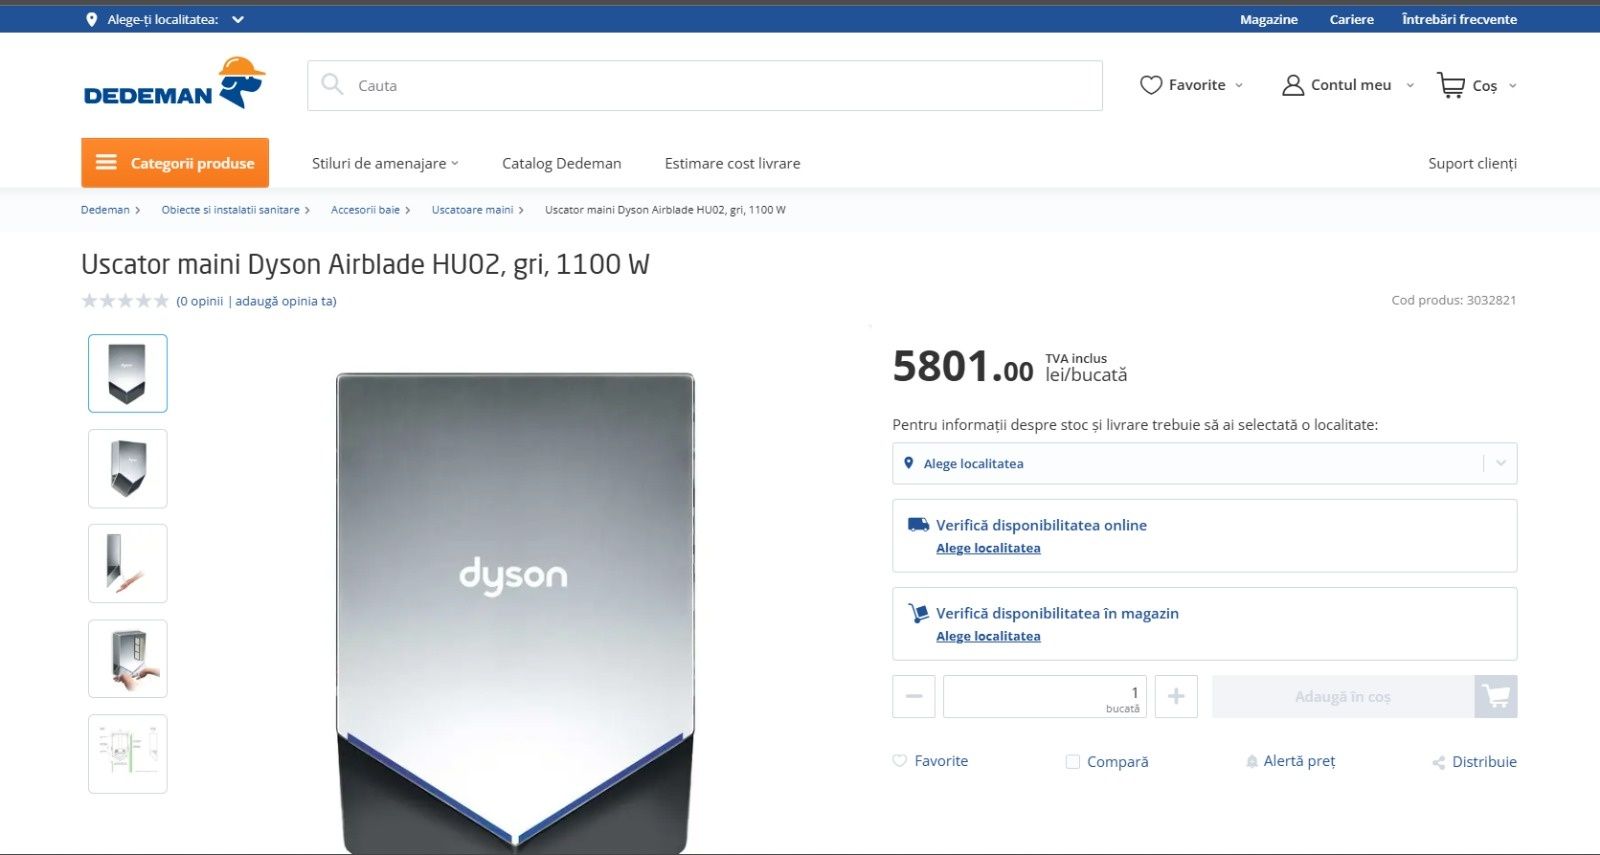
Task: Click Distribuie link
Action: coord(1484,762)
